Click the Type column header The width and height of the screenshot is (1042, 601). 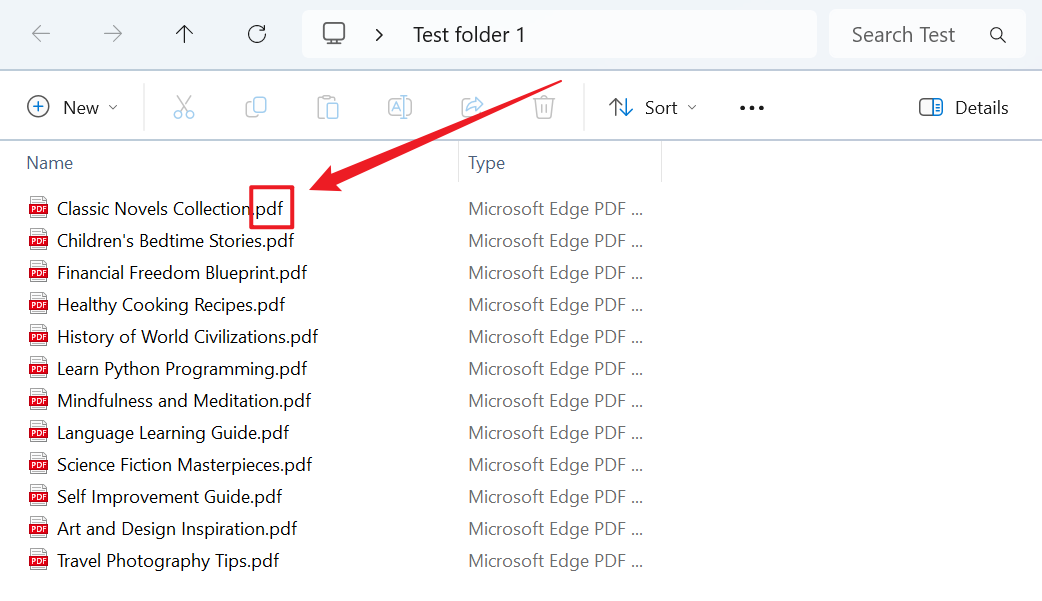(486, 162)
